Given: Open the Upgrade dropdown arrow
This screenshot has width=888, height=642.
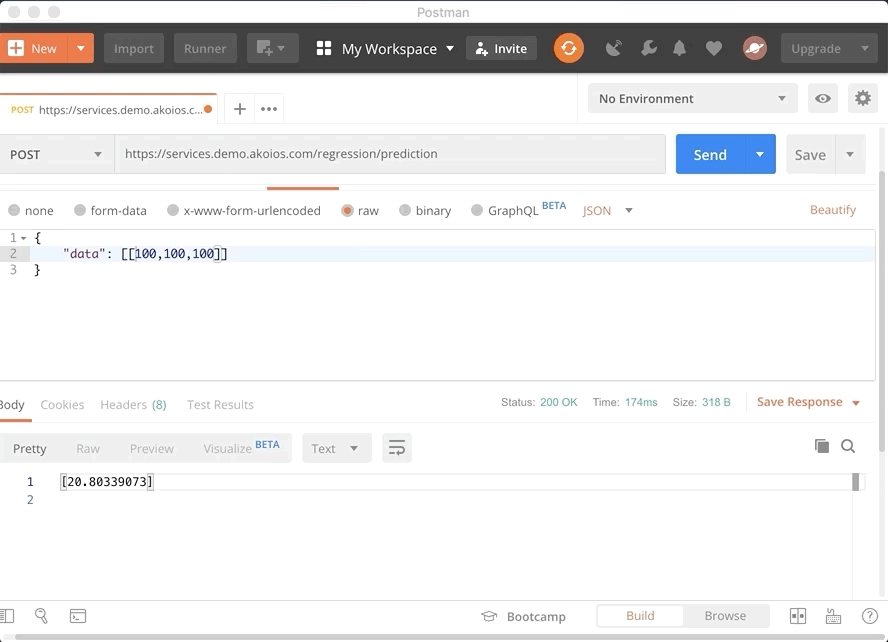Looking at the screenshot, I should [865, 49].
